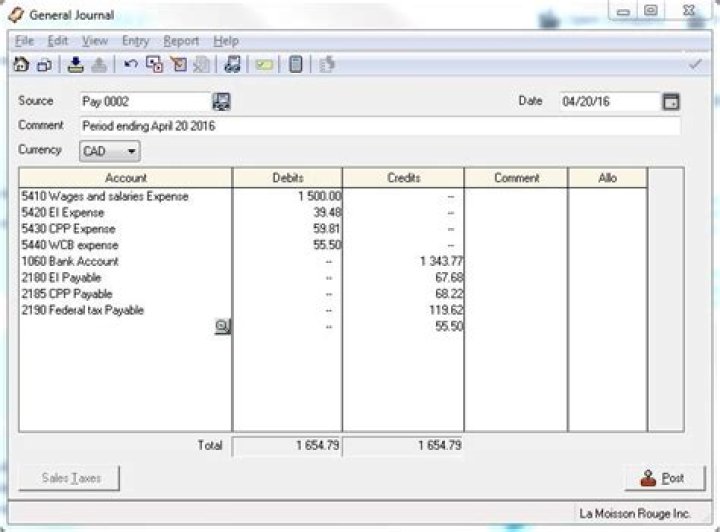
Task: Click the checkmark icon at toolbar's right end
Action: (695, 65)
